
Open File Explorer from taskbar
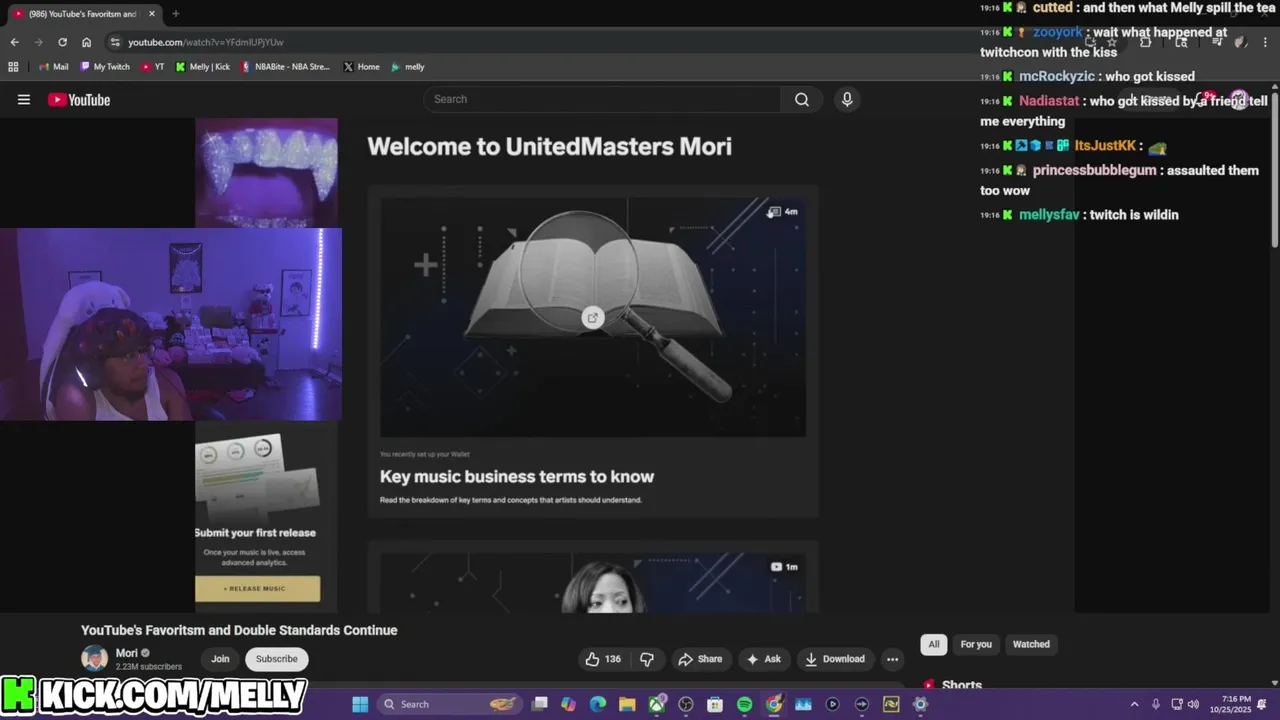coord(627,704)
